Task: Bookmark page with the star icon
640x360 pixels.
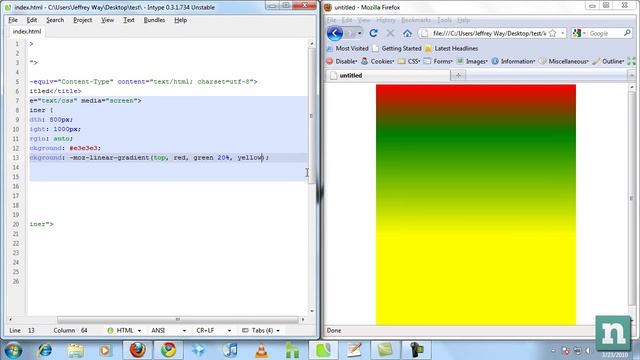Action: point(553,33)
